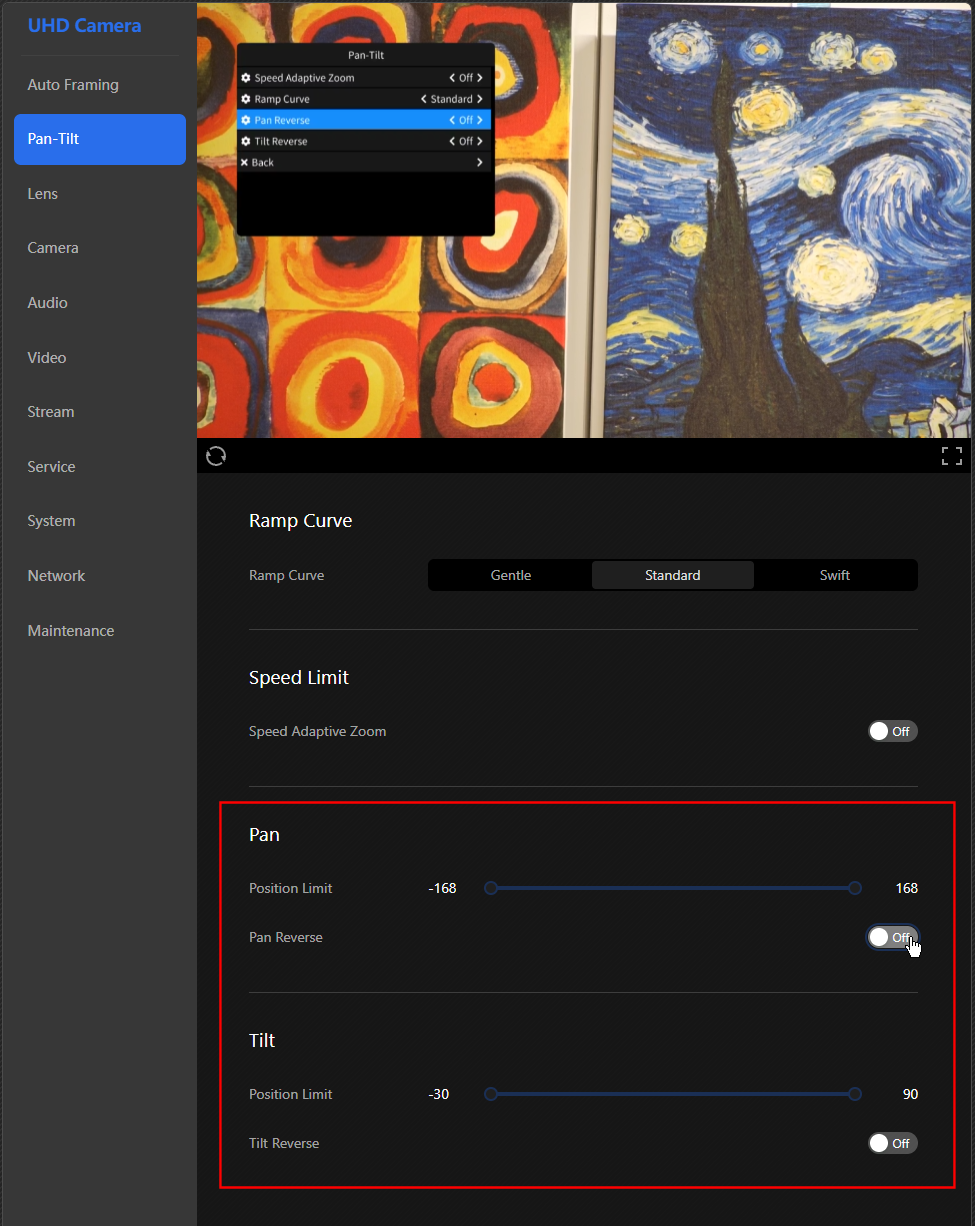Click the gear icon of the overlay Speed Adaptive Zoom row
This screenshot has width=975, height=1226.
pos(246,78)
